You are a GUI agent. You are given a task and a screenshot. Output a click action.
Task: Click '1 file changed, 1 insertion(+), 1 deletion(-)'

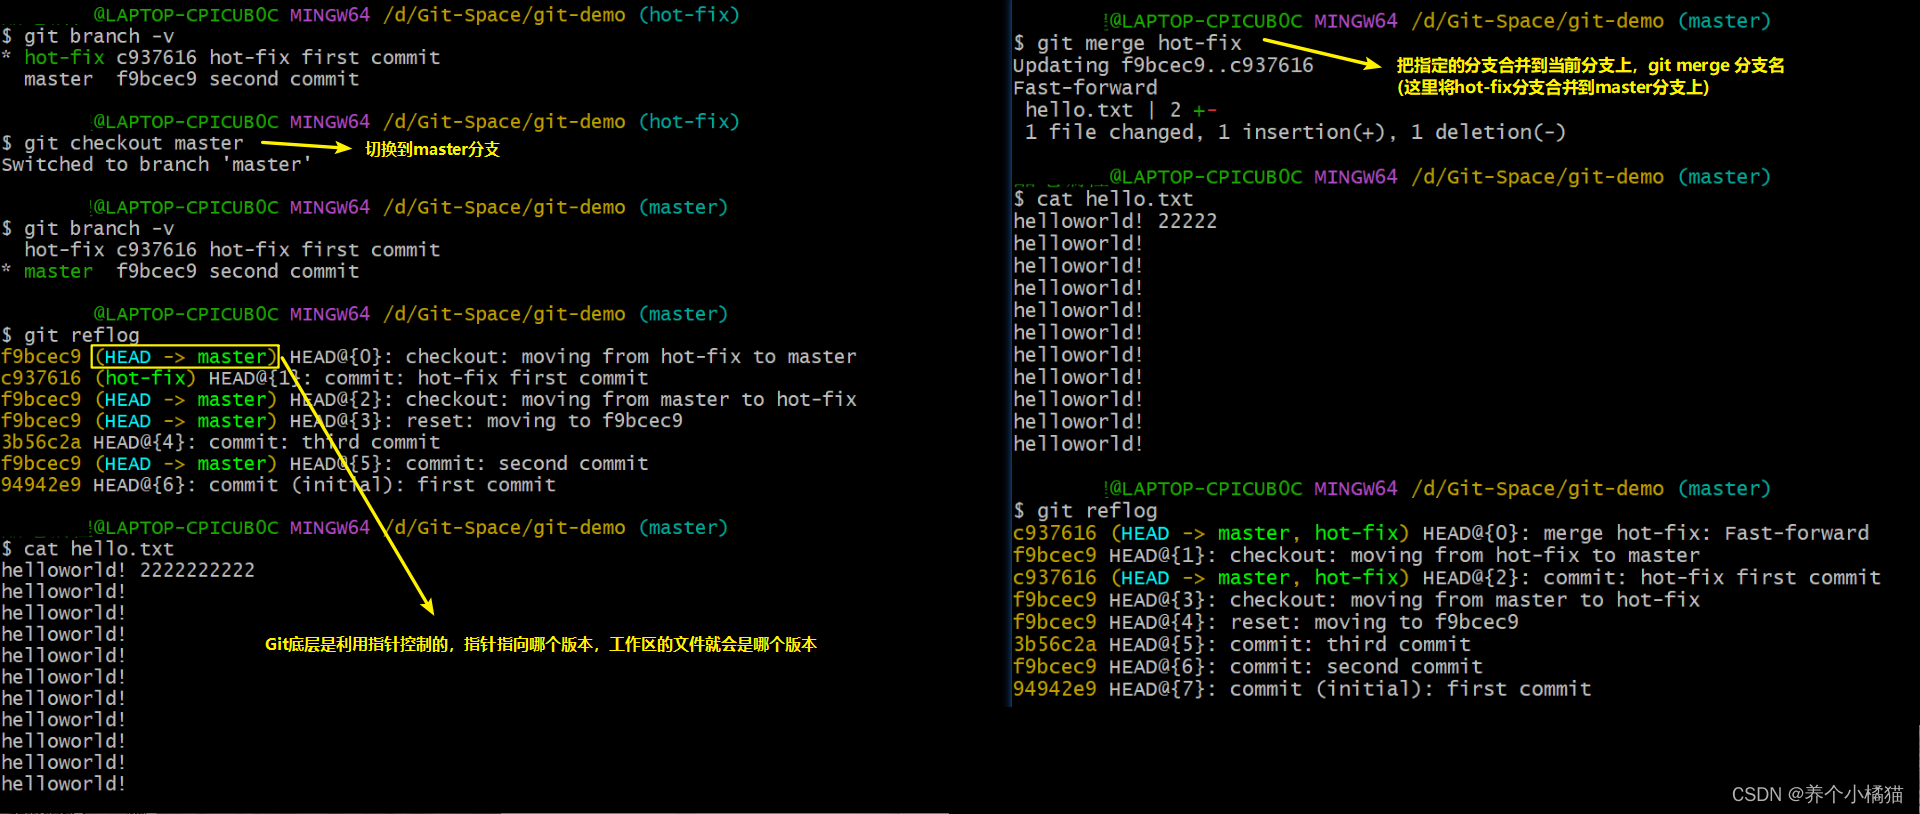1295,132
